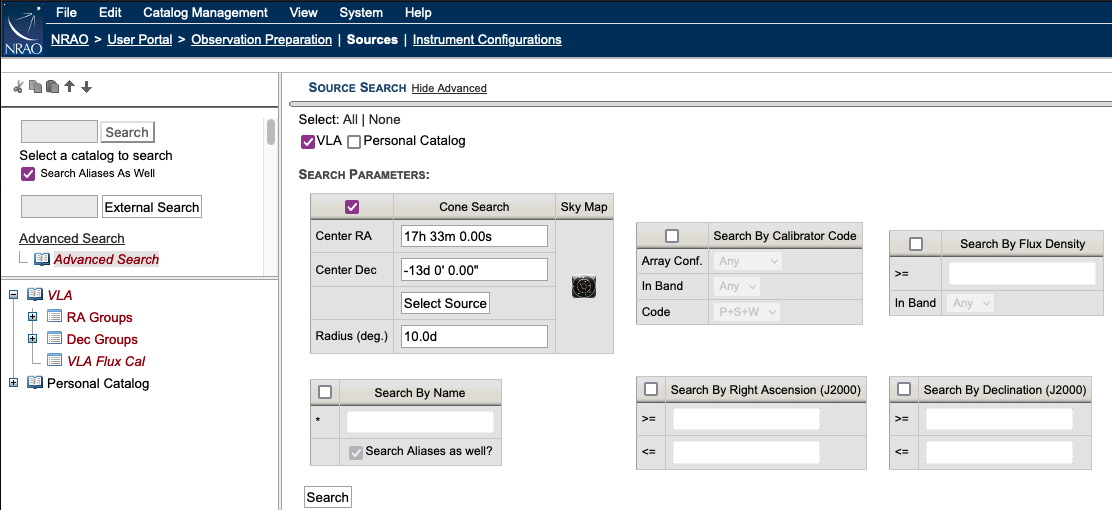Click the Radius (deg.) input field
The width and height of the screenshot is (1112, 510).
pos(474,336)
